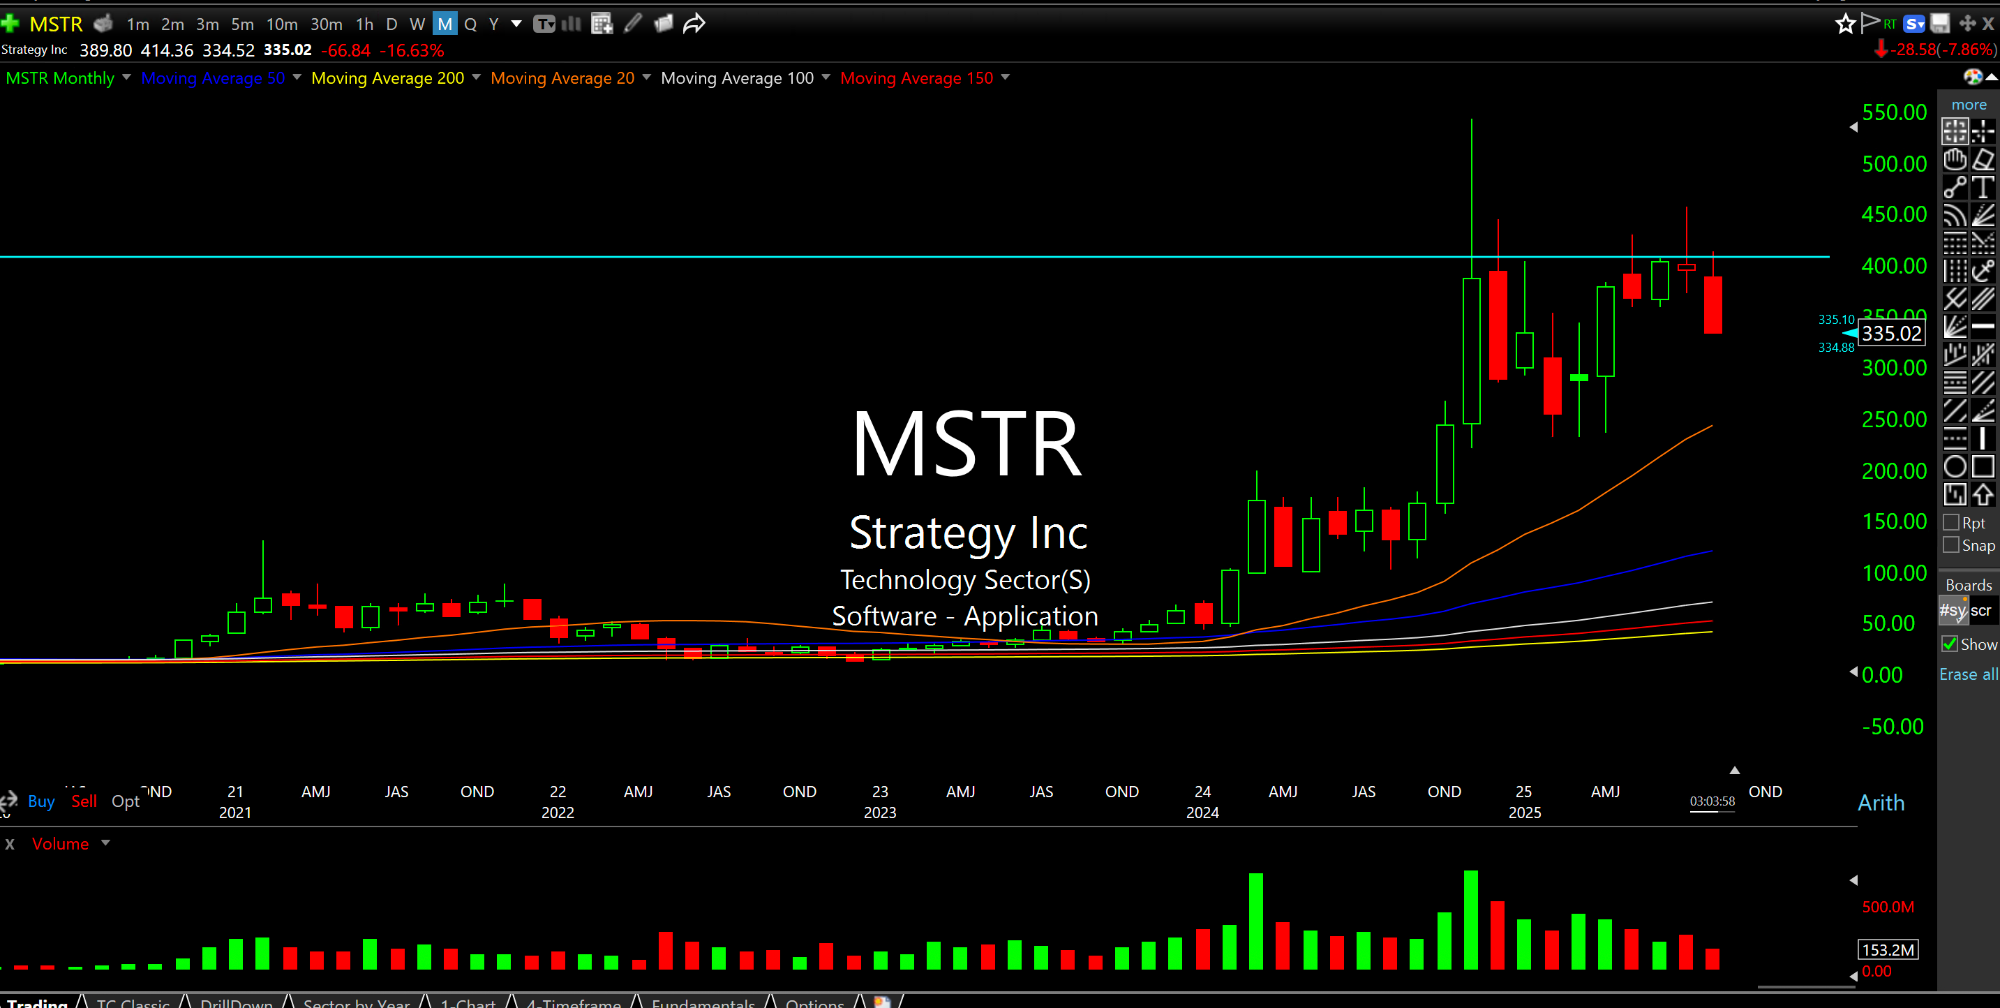Click the bar chart style icon in toolbar
This screenshot has width=2000, height=1008.
[572, 23]
